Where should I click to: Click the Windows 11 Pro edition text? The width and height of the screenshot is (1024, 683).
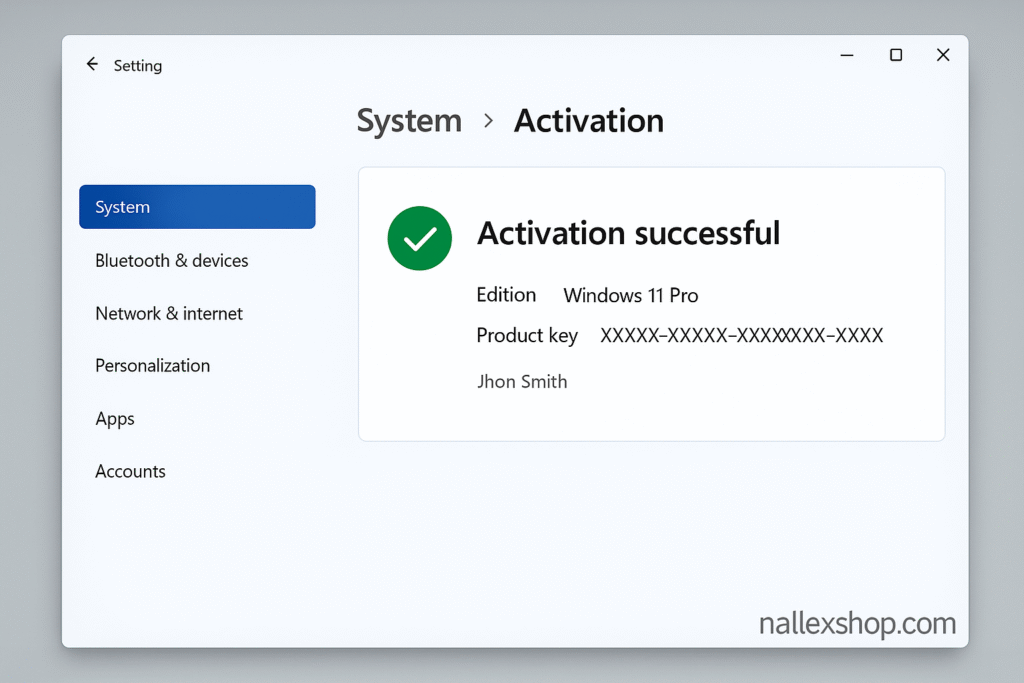click(x=630, y=295)
